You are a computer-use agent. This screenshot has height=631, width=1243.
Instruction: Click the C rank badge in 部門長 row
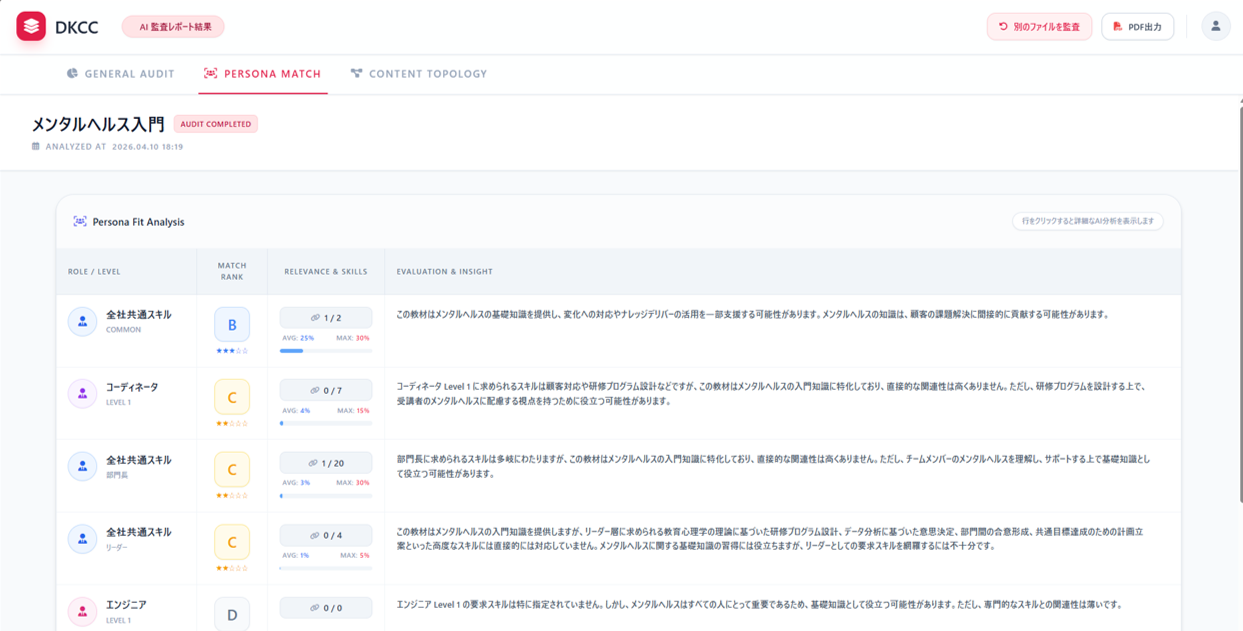[232, 469]
